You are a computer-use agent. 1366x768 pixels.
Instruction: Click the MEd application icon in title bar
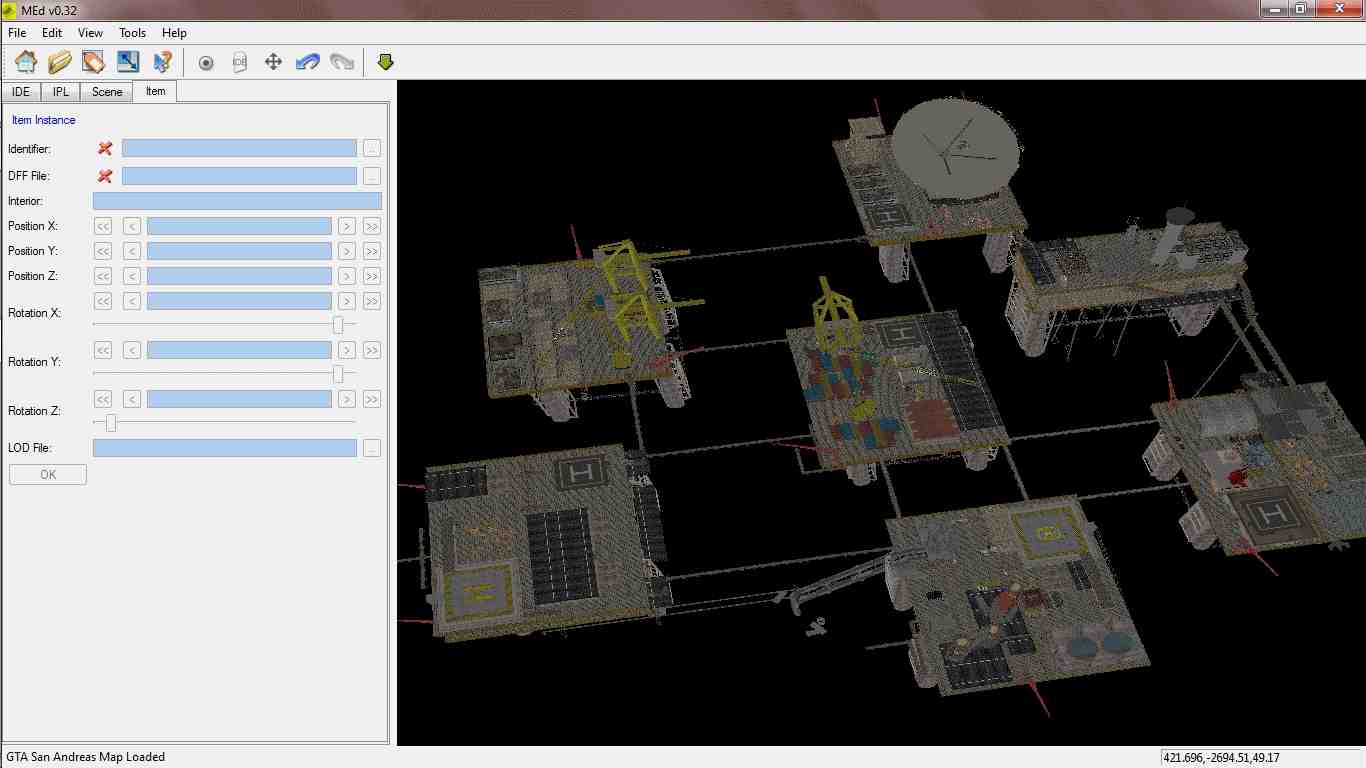10,9
